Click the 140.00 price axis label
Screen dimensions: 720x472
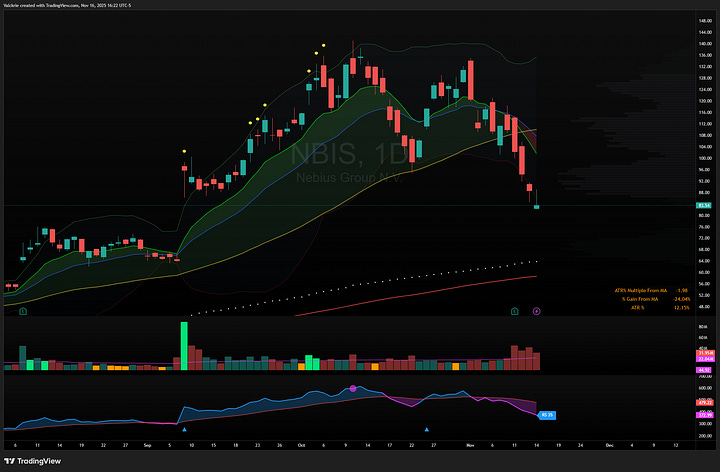[x=705, y=44]
